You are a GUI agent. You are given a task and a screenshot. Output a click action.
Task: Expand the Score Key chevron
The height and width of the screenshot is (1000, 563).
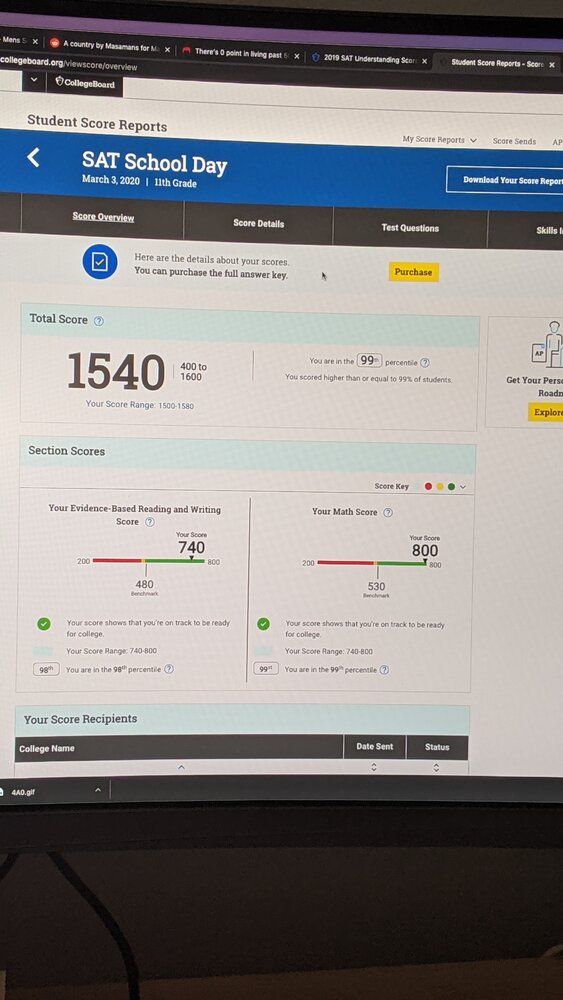click(x=463, y=487)
